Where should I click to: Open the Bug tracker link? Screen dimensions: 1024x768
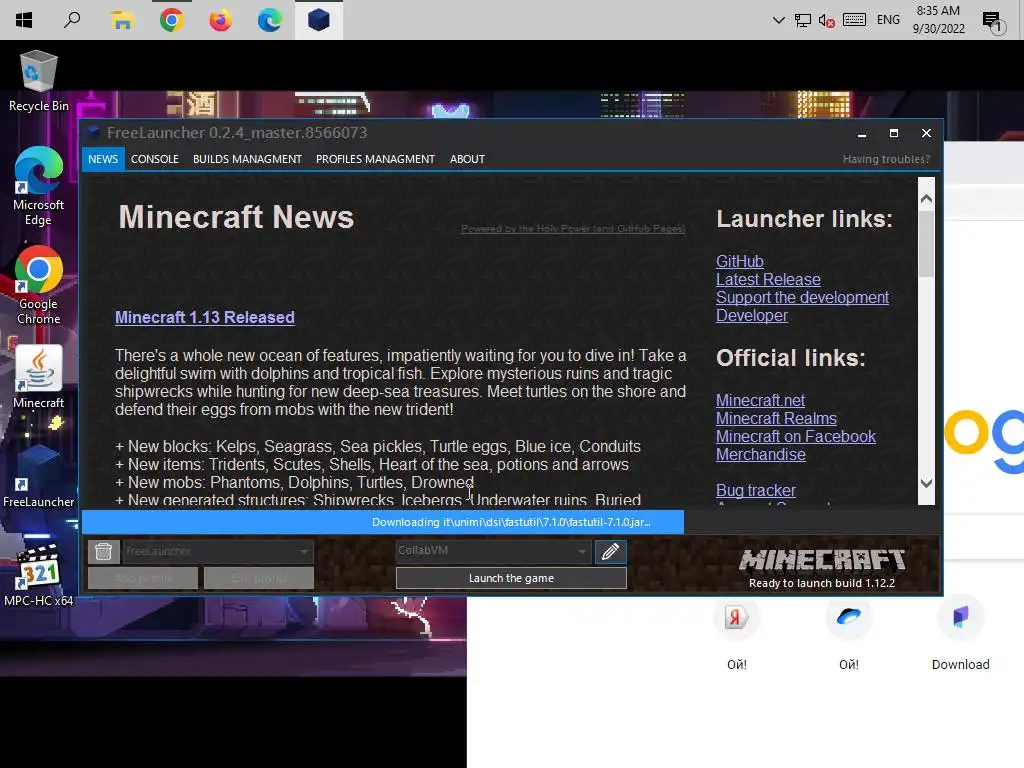tap(756, 490)
